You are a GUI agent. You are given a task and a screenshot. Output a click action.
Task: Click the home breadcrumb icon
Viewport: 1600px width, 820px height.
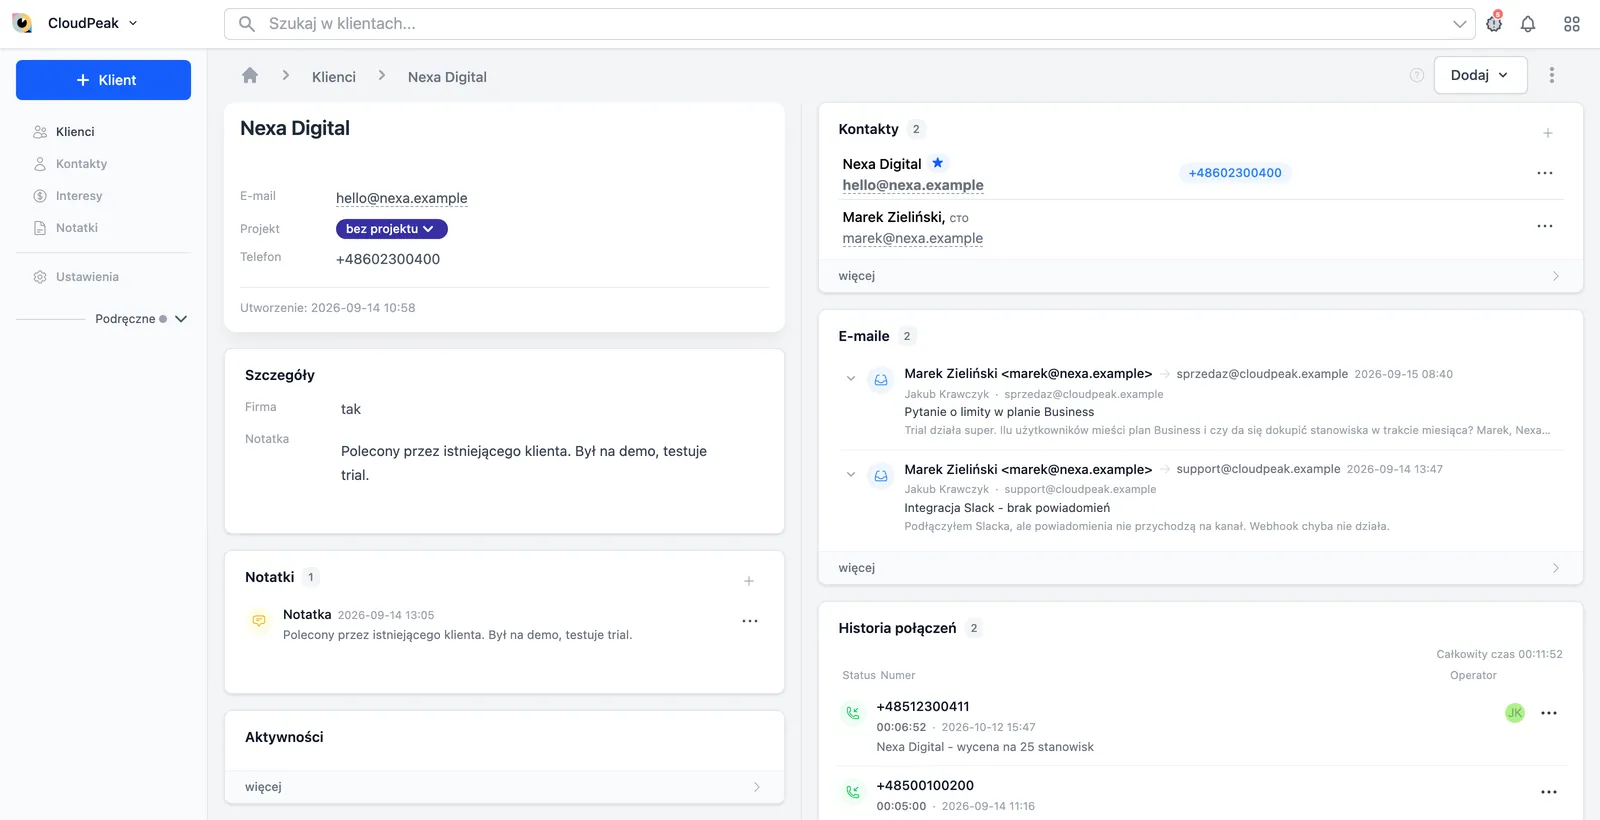click(250, 76)
